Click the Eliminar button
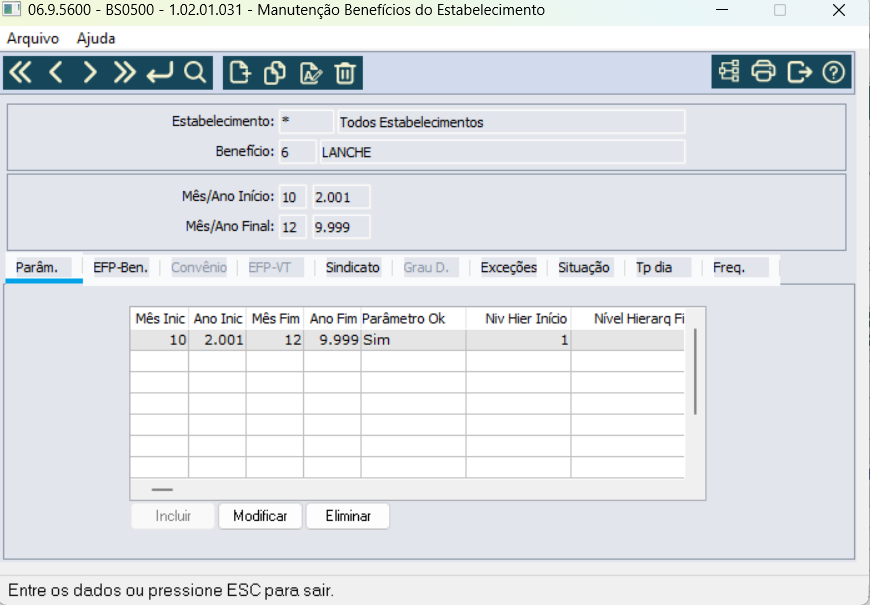 click(347, 516)
